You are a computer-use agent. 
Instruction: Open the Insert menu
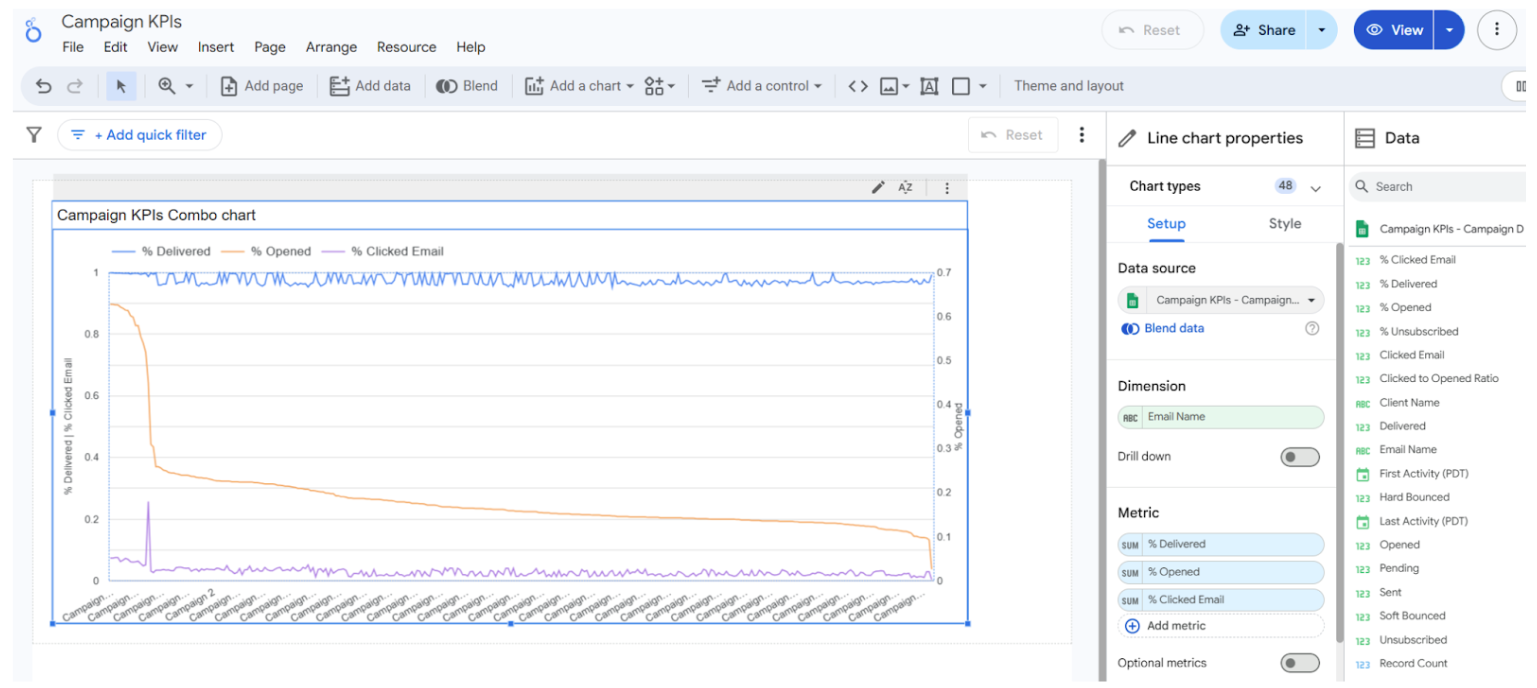point(216,47)
